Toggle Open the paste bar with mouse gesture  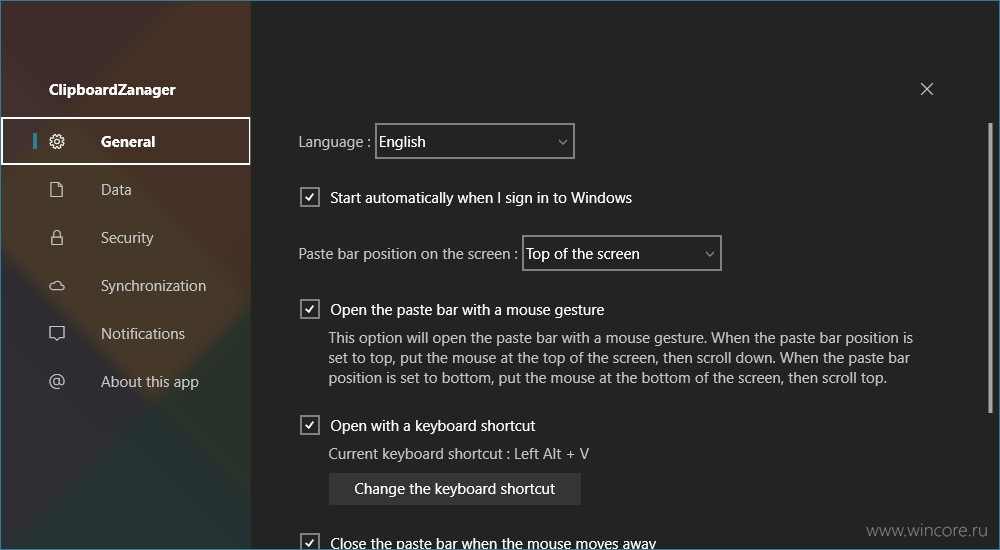(310, 309)
